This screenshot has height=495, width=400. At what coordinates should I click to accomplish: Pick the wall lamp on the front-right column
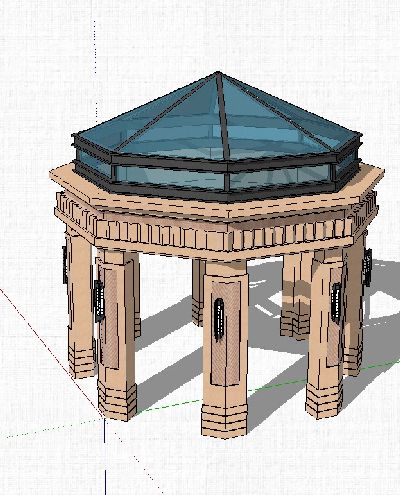coord(336,303)
